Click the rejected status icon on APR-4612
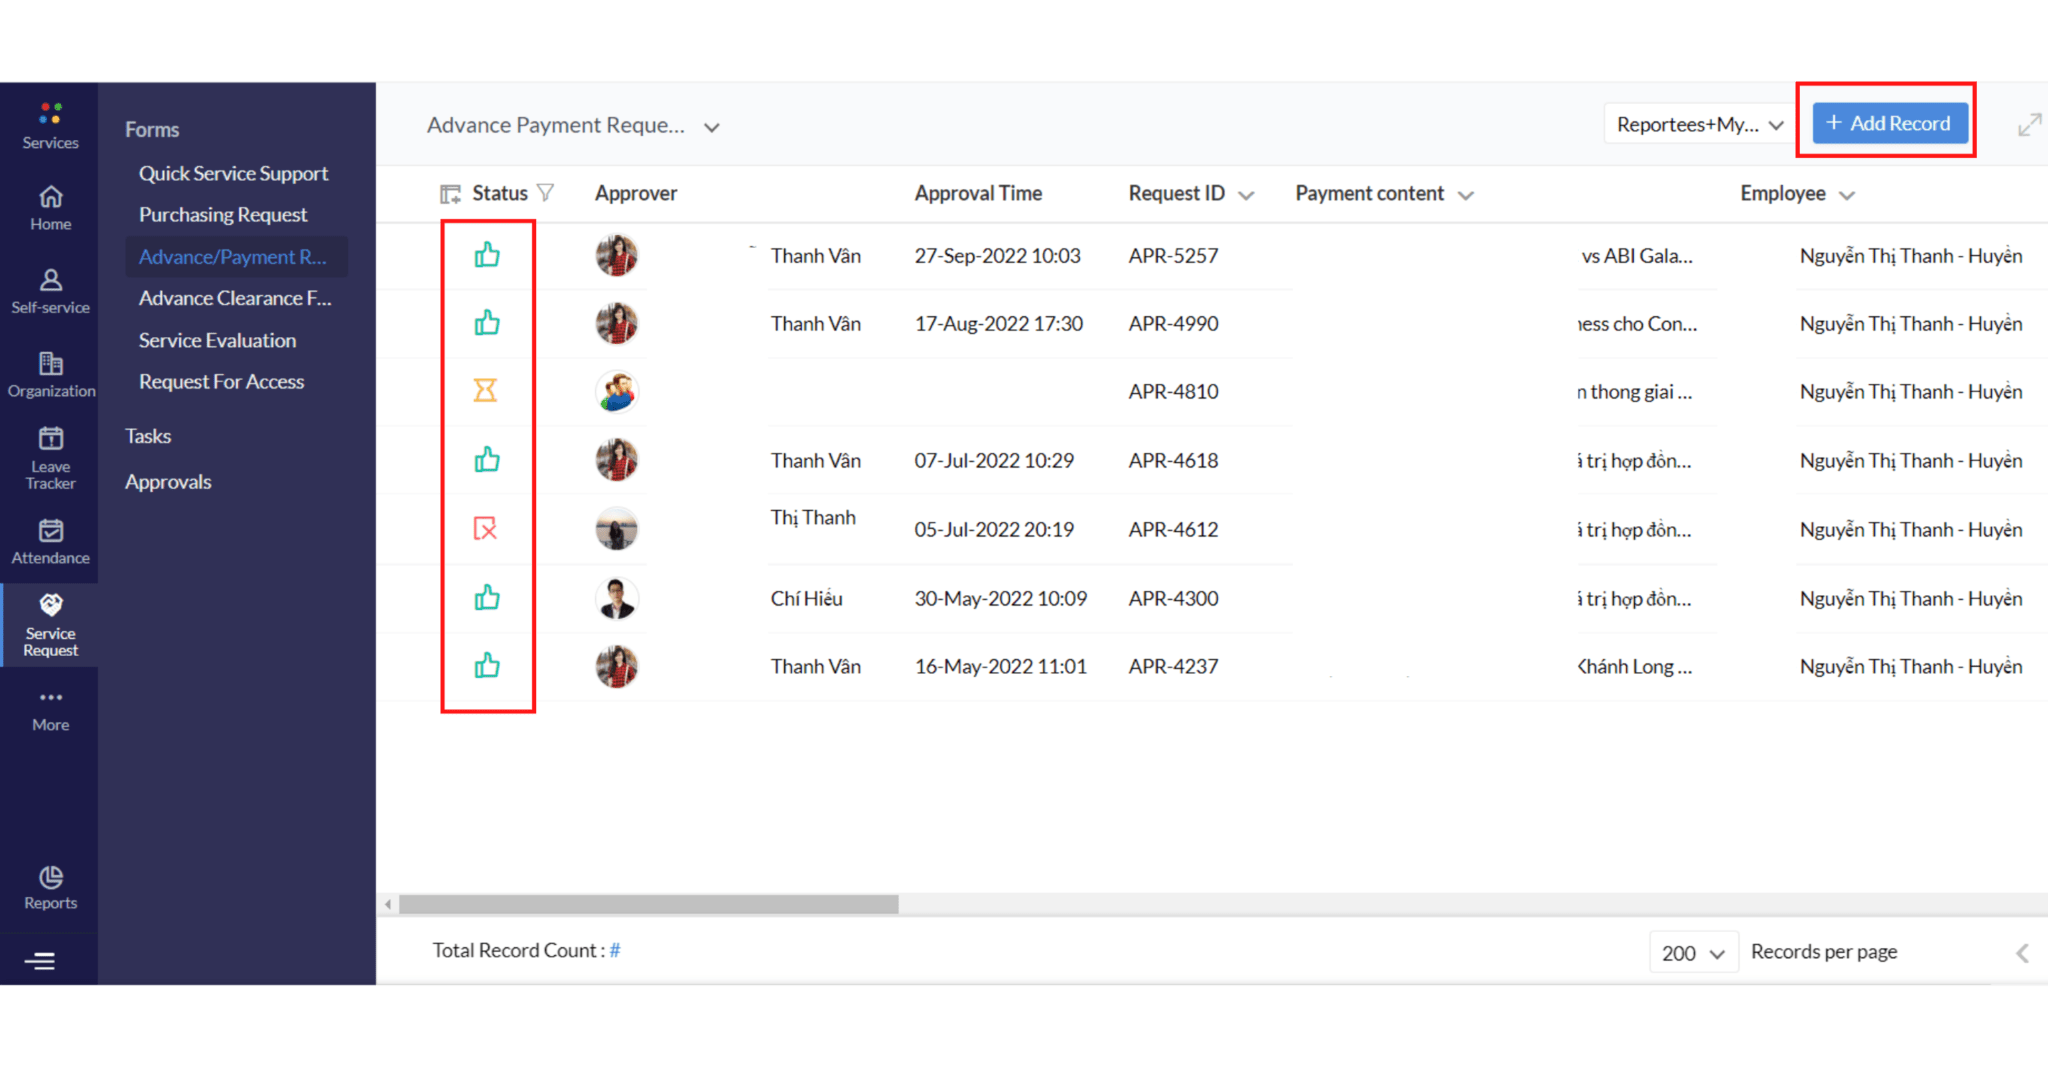Image resolution: width=2048 pixels, height=1067 pixels. pos(486,529)
